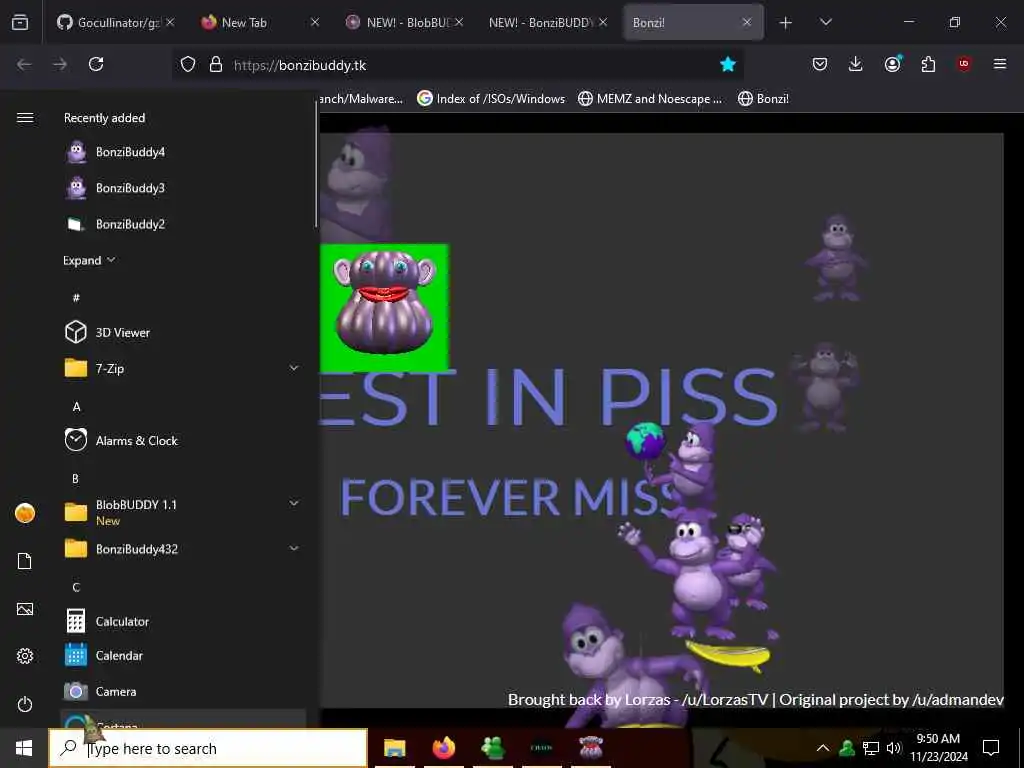View site security padlock info
1024x768 pixels.
(216, 64)
